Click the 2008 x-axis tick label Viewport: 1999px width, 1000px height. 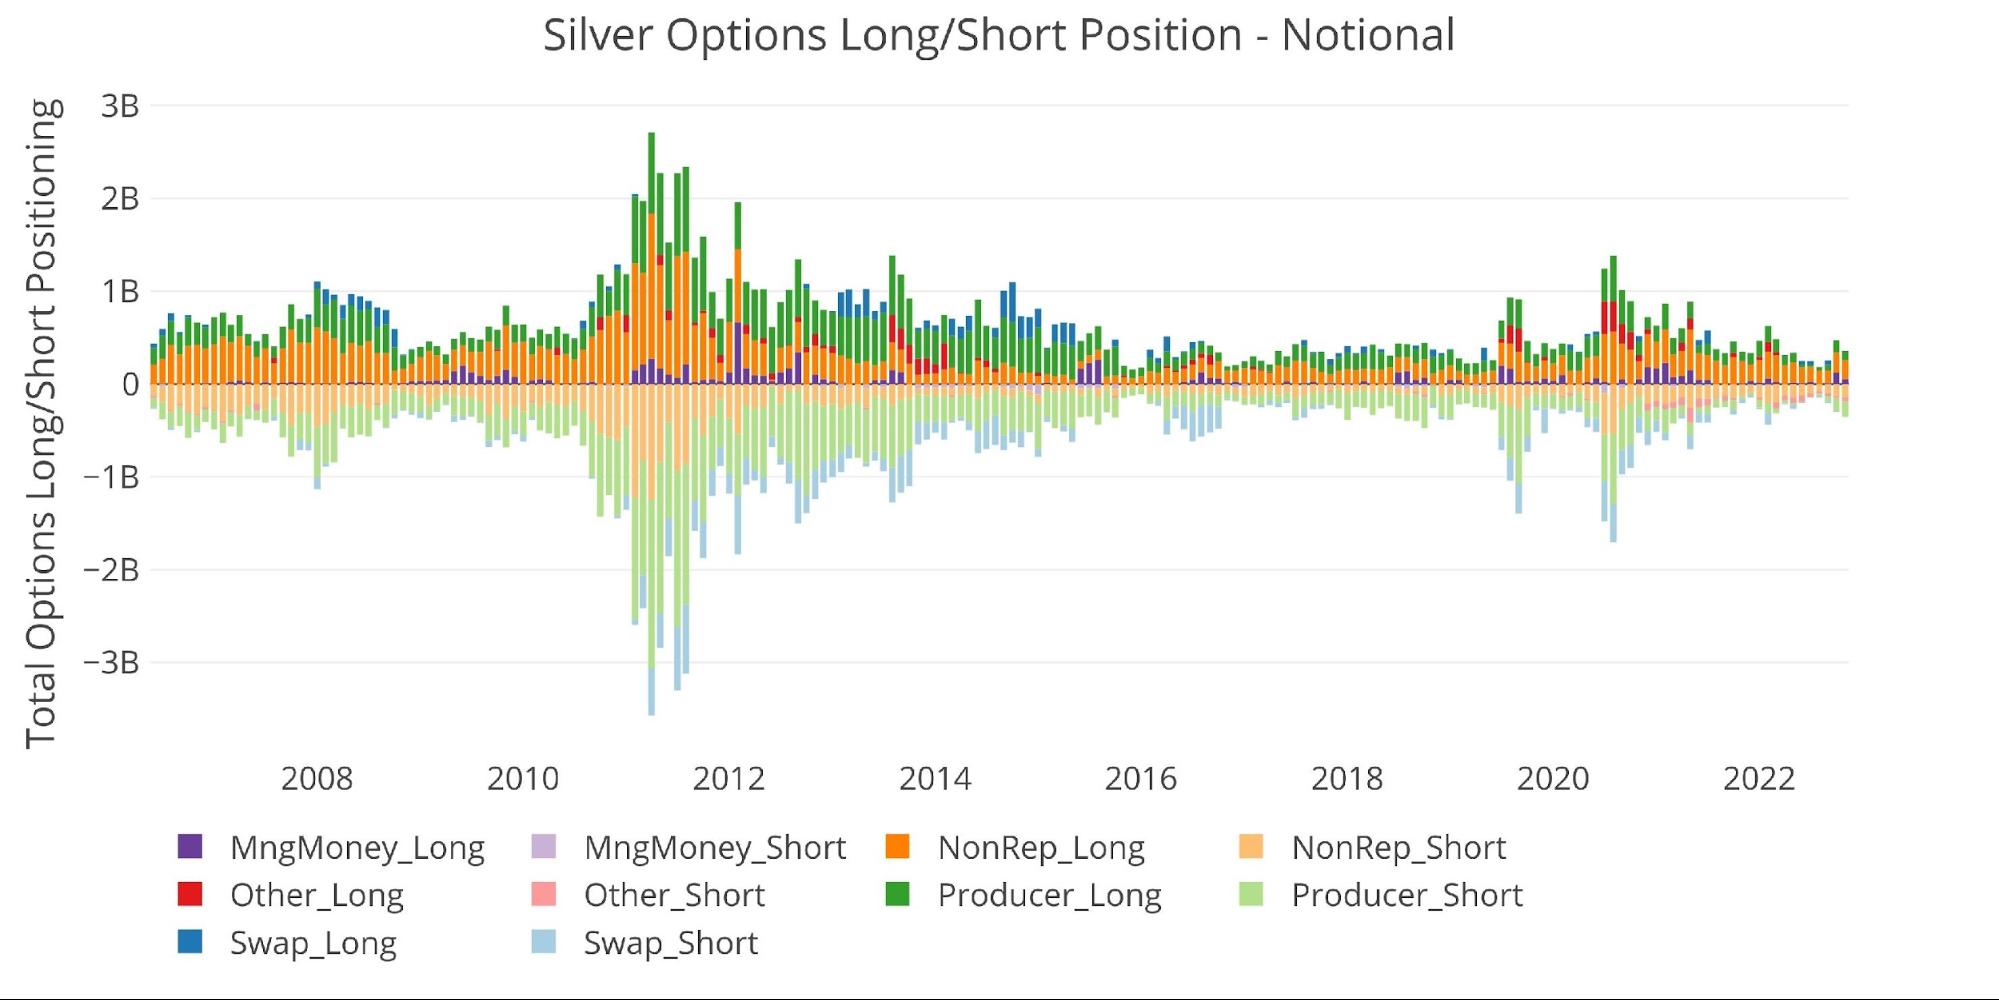tap(317, 778)
